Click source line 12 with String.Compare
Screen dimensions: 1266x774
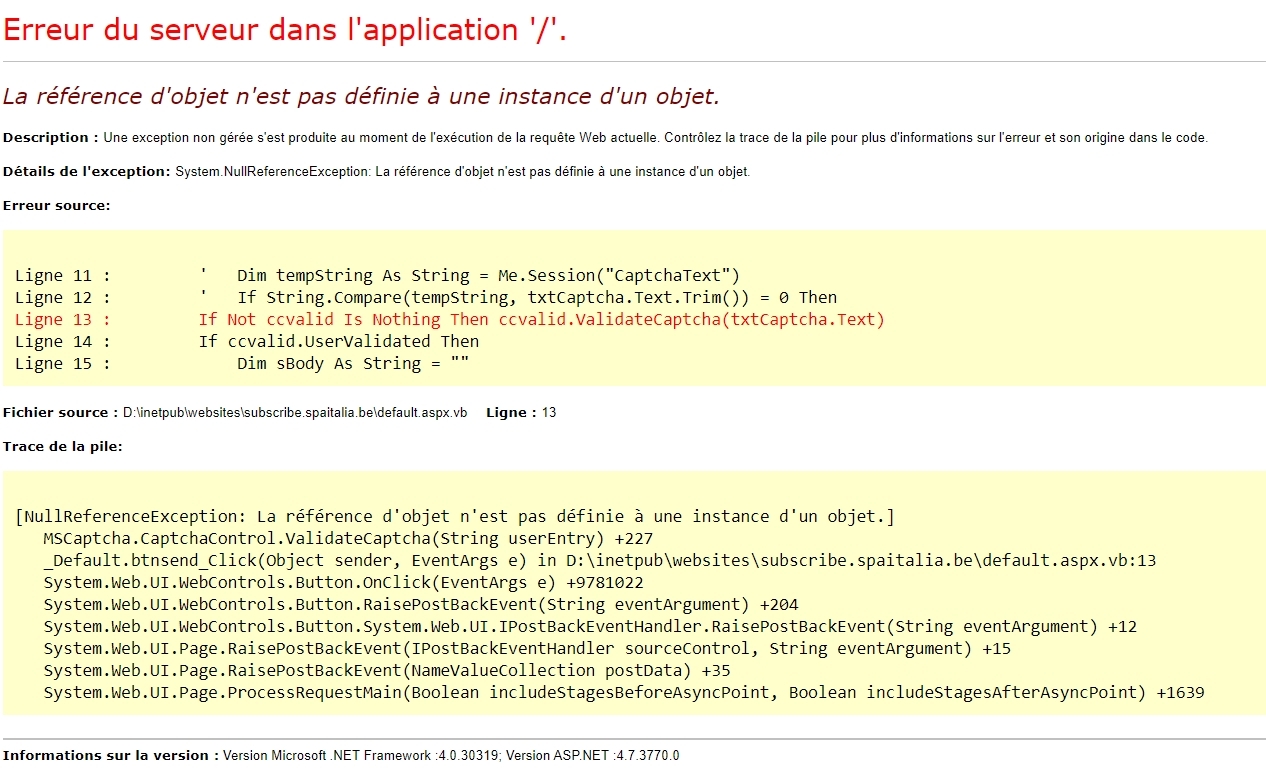[x=426, y=298]
